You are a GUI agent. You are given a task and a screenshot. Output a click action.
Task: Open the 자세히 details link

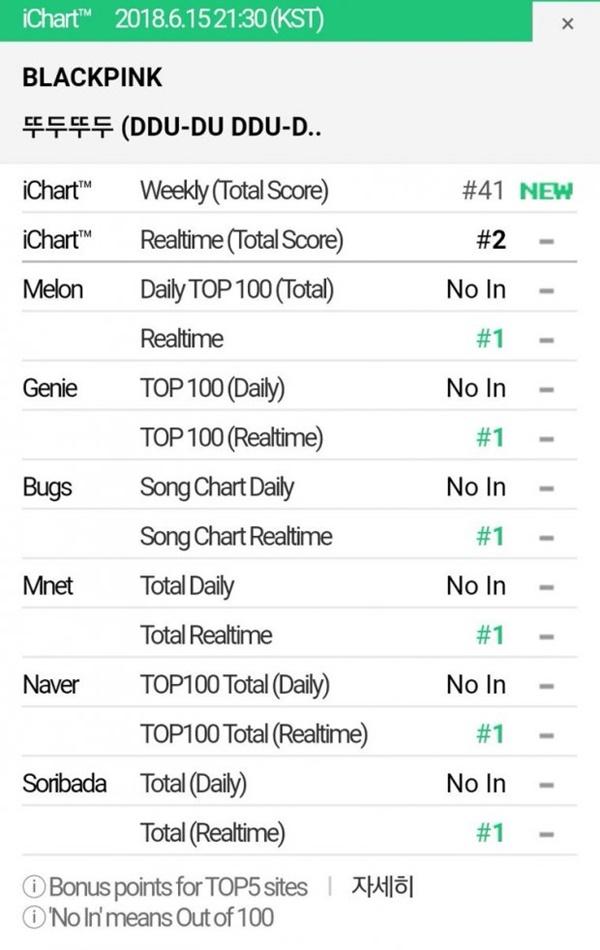coord(382,887)
